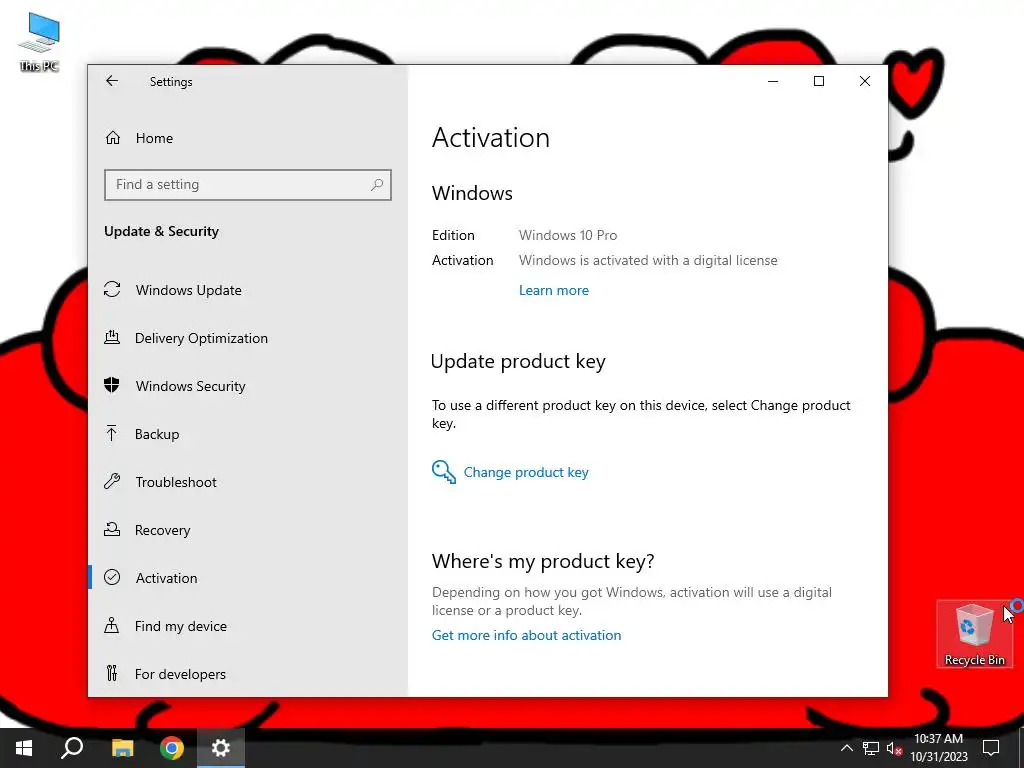This screenshot has height=768, width=1024.
Task: Launch Google Chrome from the taskbar
Action: (x=172, y=748)
